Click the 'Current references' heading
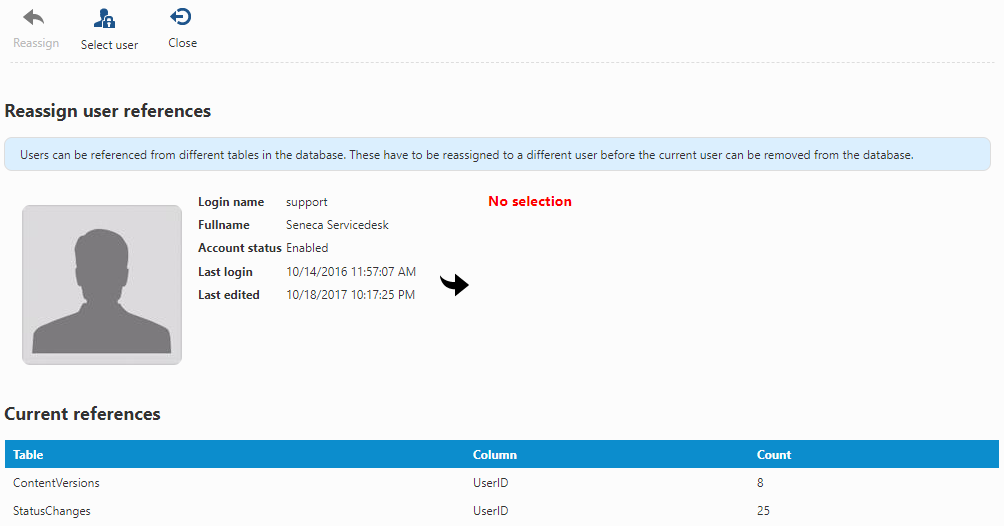Screen dimensions: 1004x526 pos(83,414)
